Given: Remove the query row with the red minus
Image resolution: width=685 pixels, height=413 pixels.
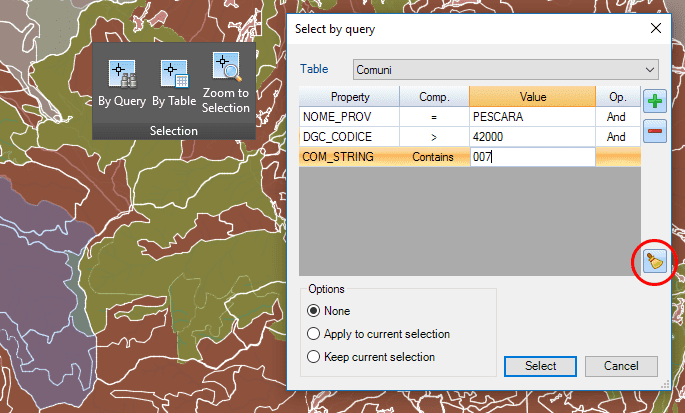Looking at the screenshot, I should 654,131.
